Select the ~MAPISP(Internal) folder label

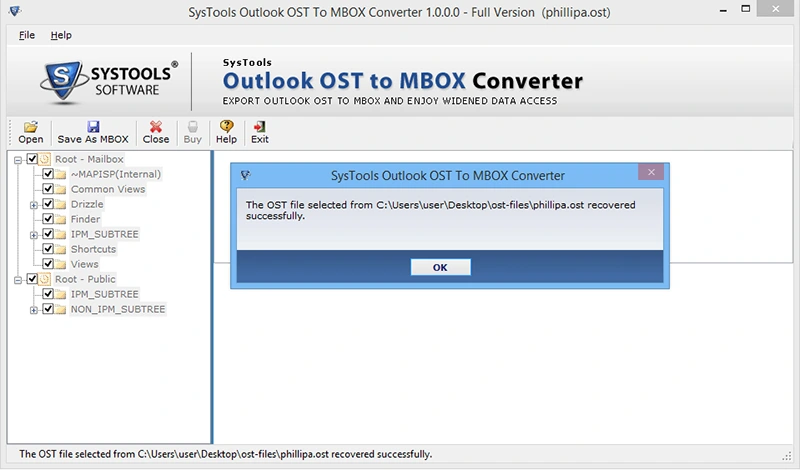(x=116, y=174)
